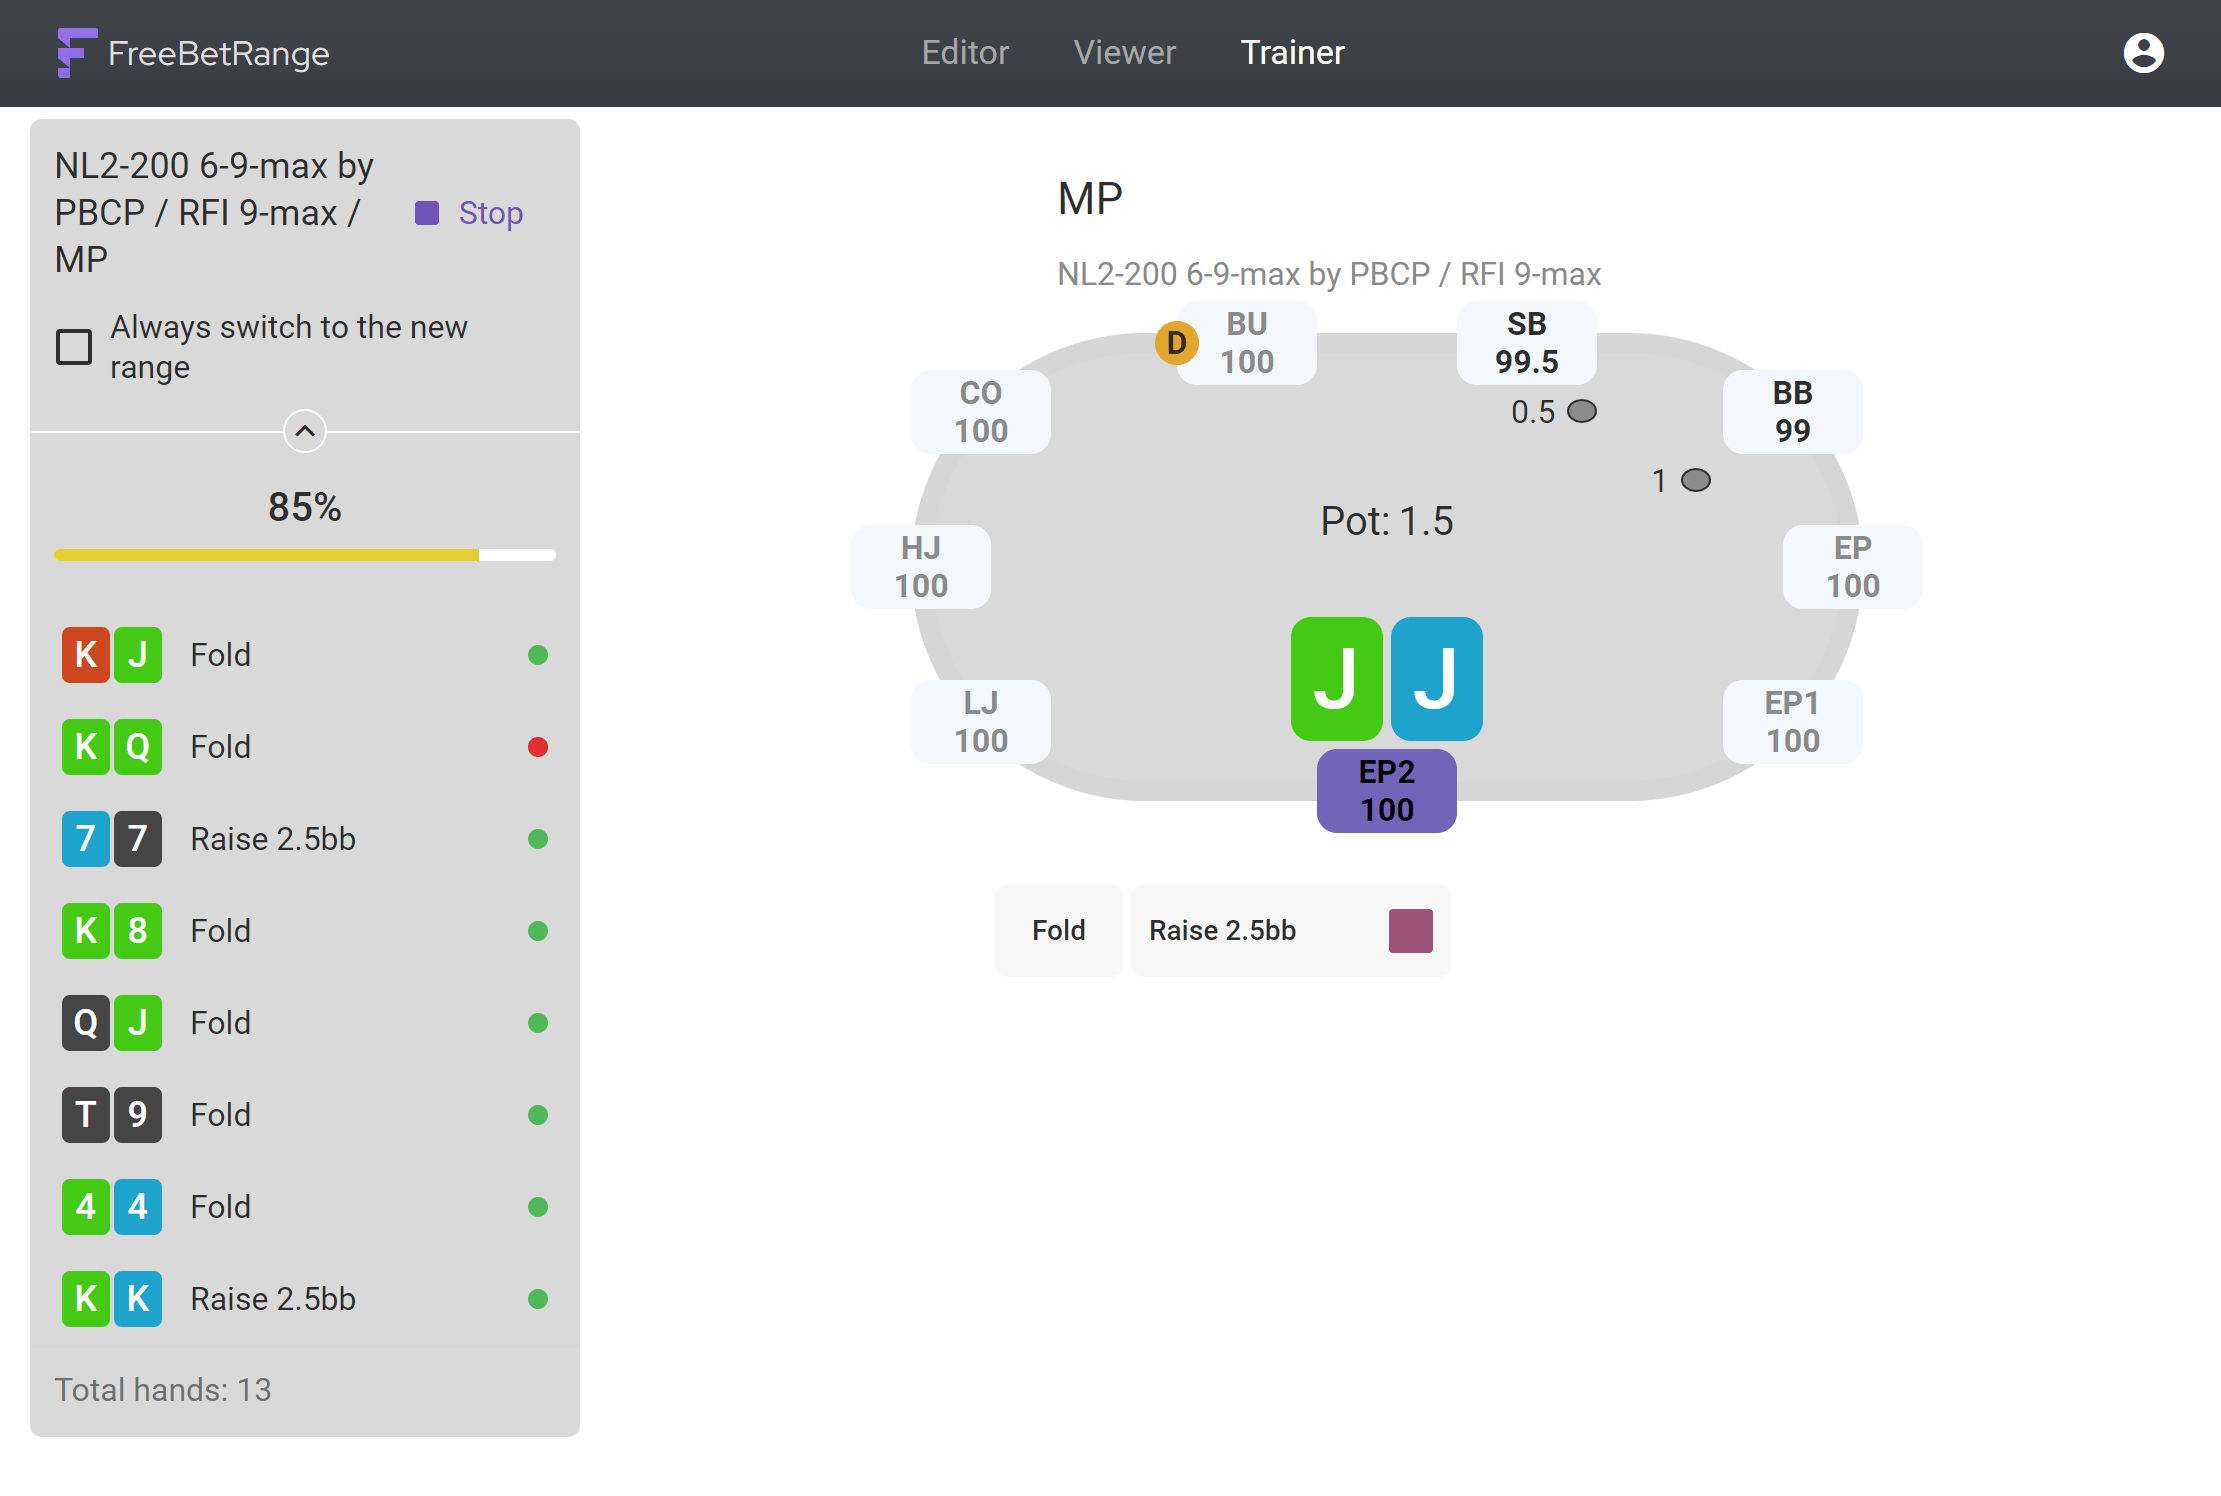Click the blue J hole card
Screen dimensions: 2221x1496
tap(1436, 679)
